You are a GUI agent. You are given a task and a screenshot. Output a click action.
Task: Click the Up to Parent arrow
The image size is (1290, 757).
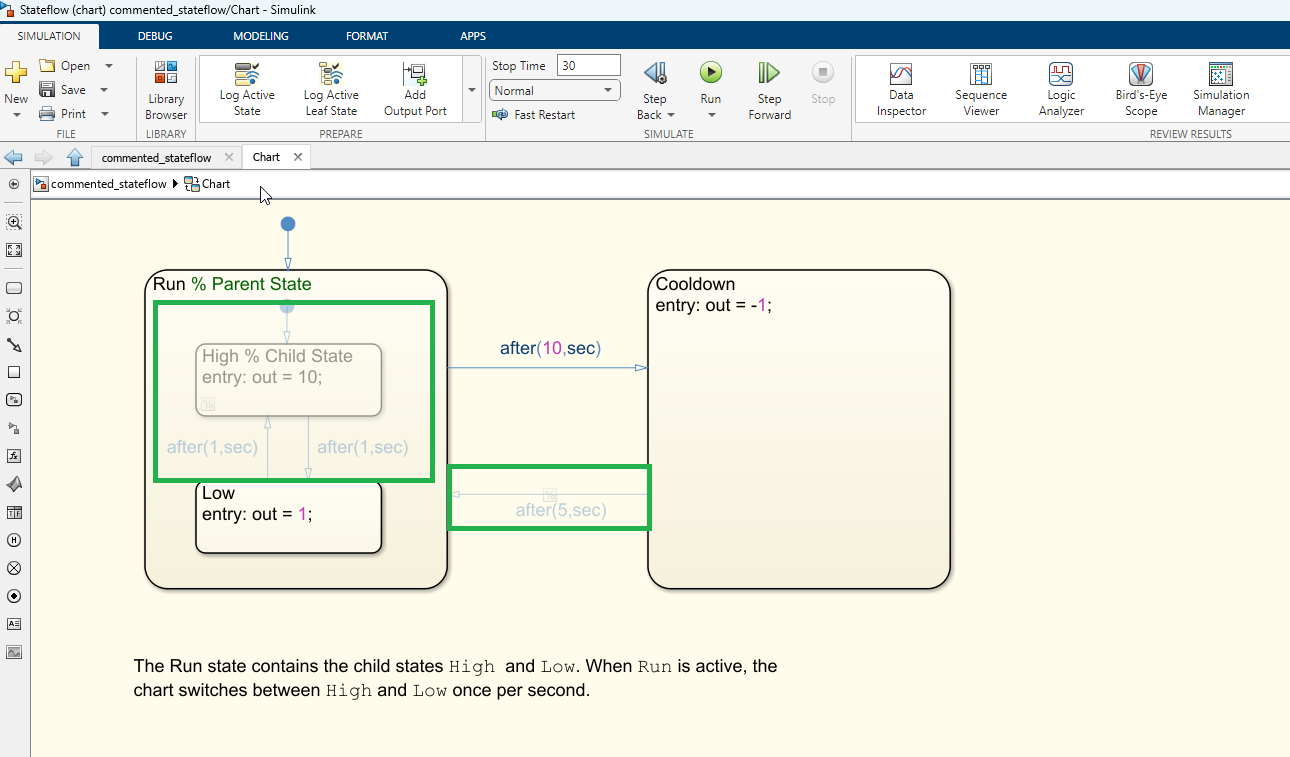[x=74, y=157]
